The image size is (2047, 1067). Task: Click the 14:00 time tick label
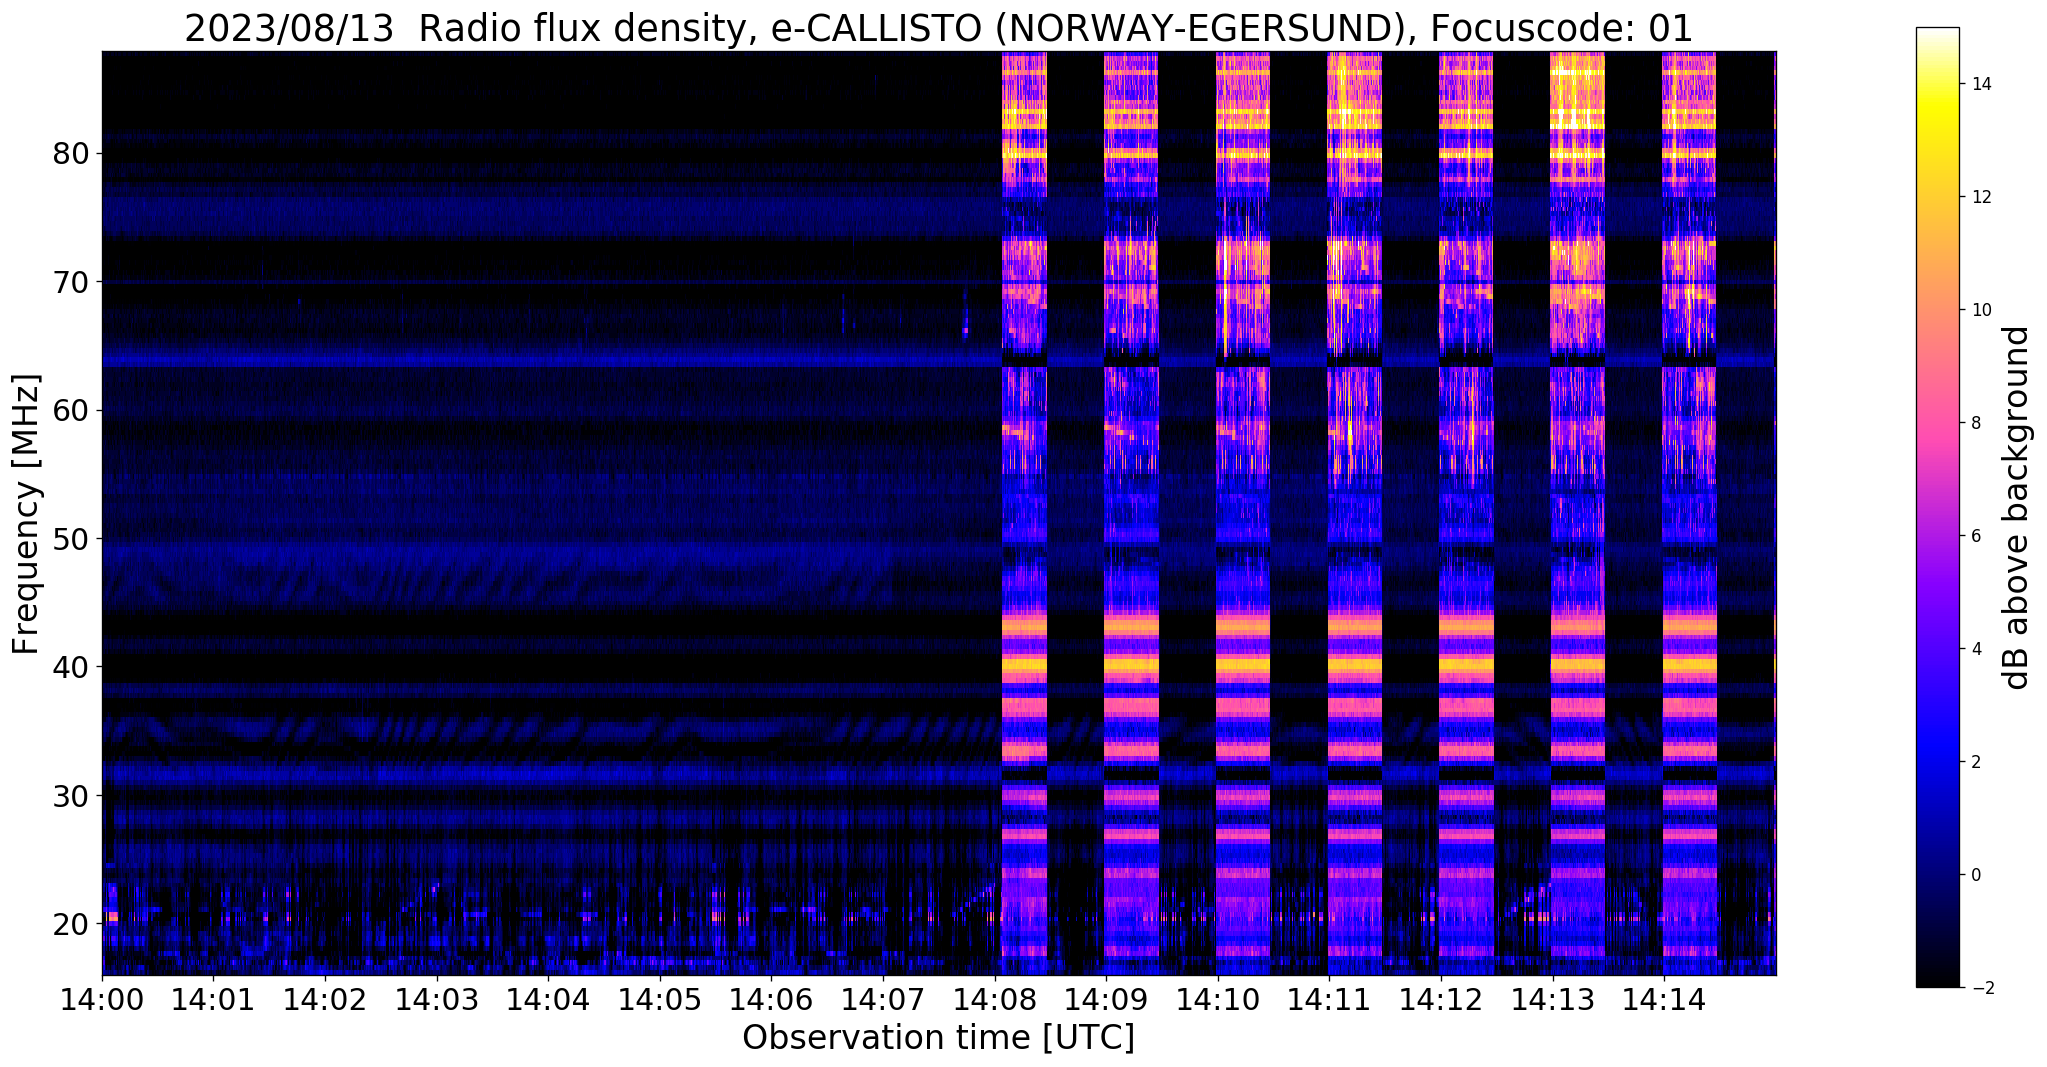point(102,999)
